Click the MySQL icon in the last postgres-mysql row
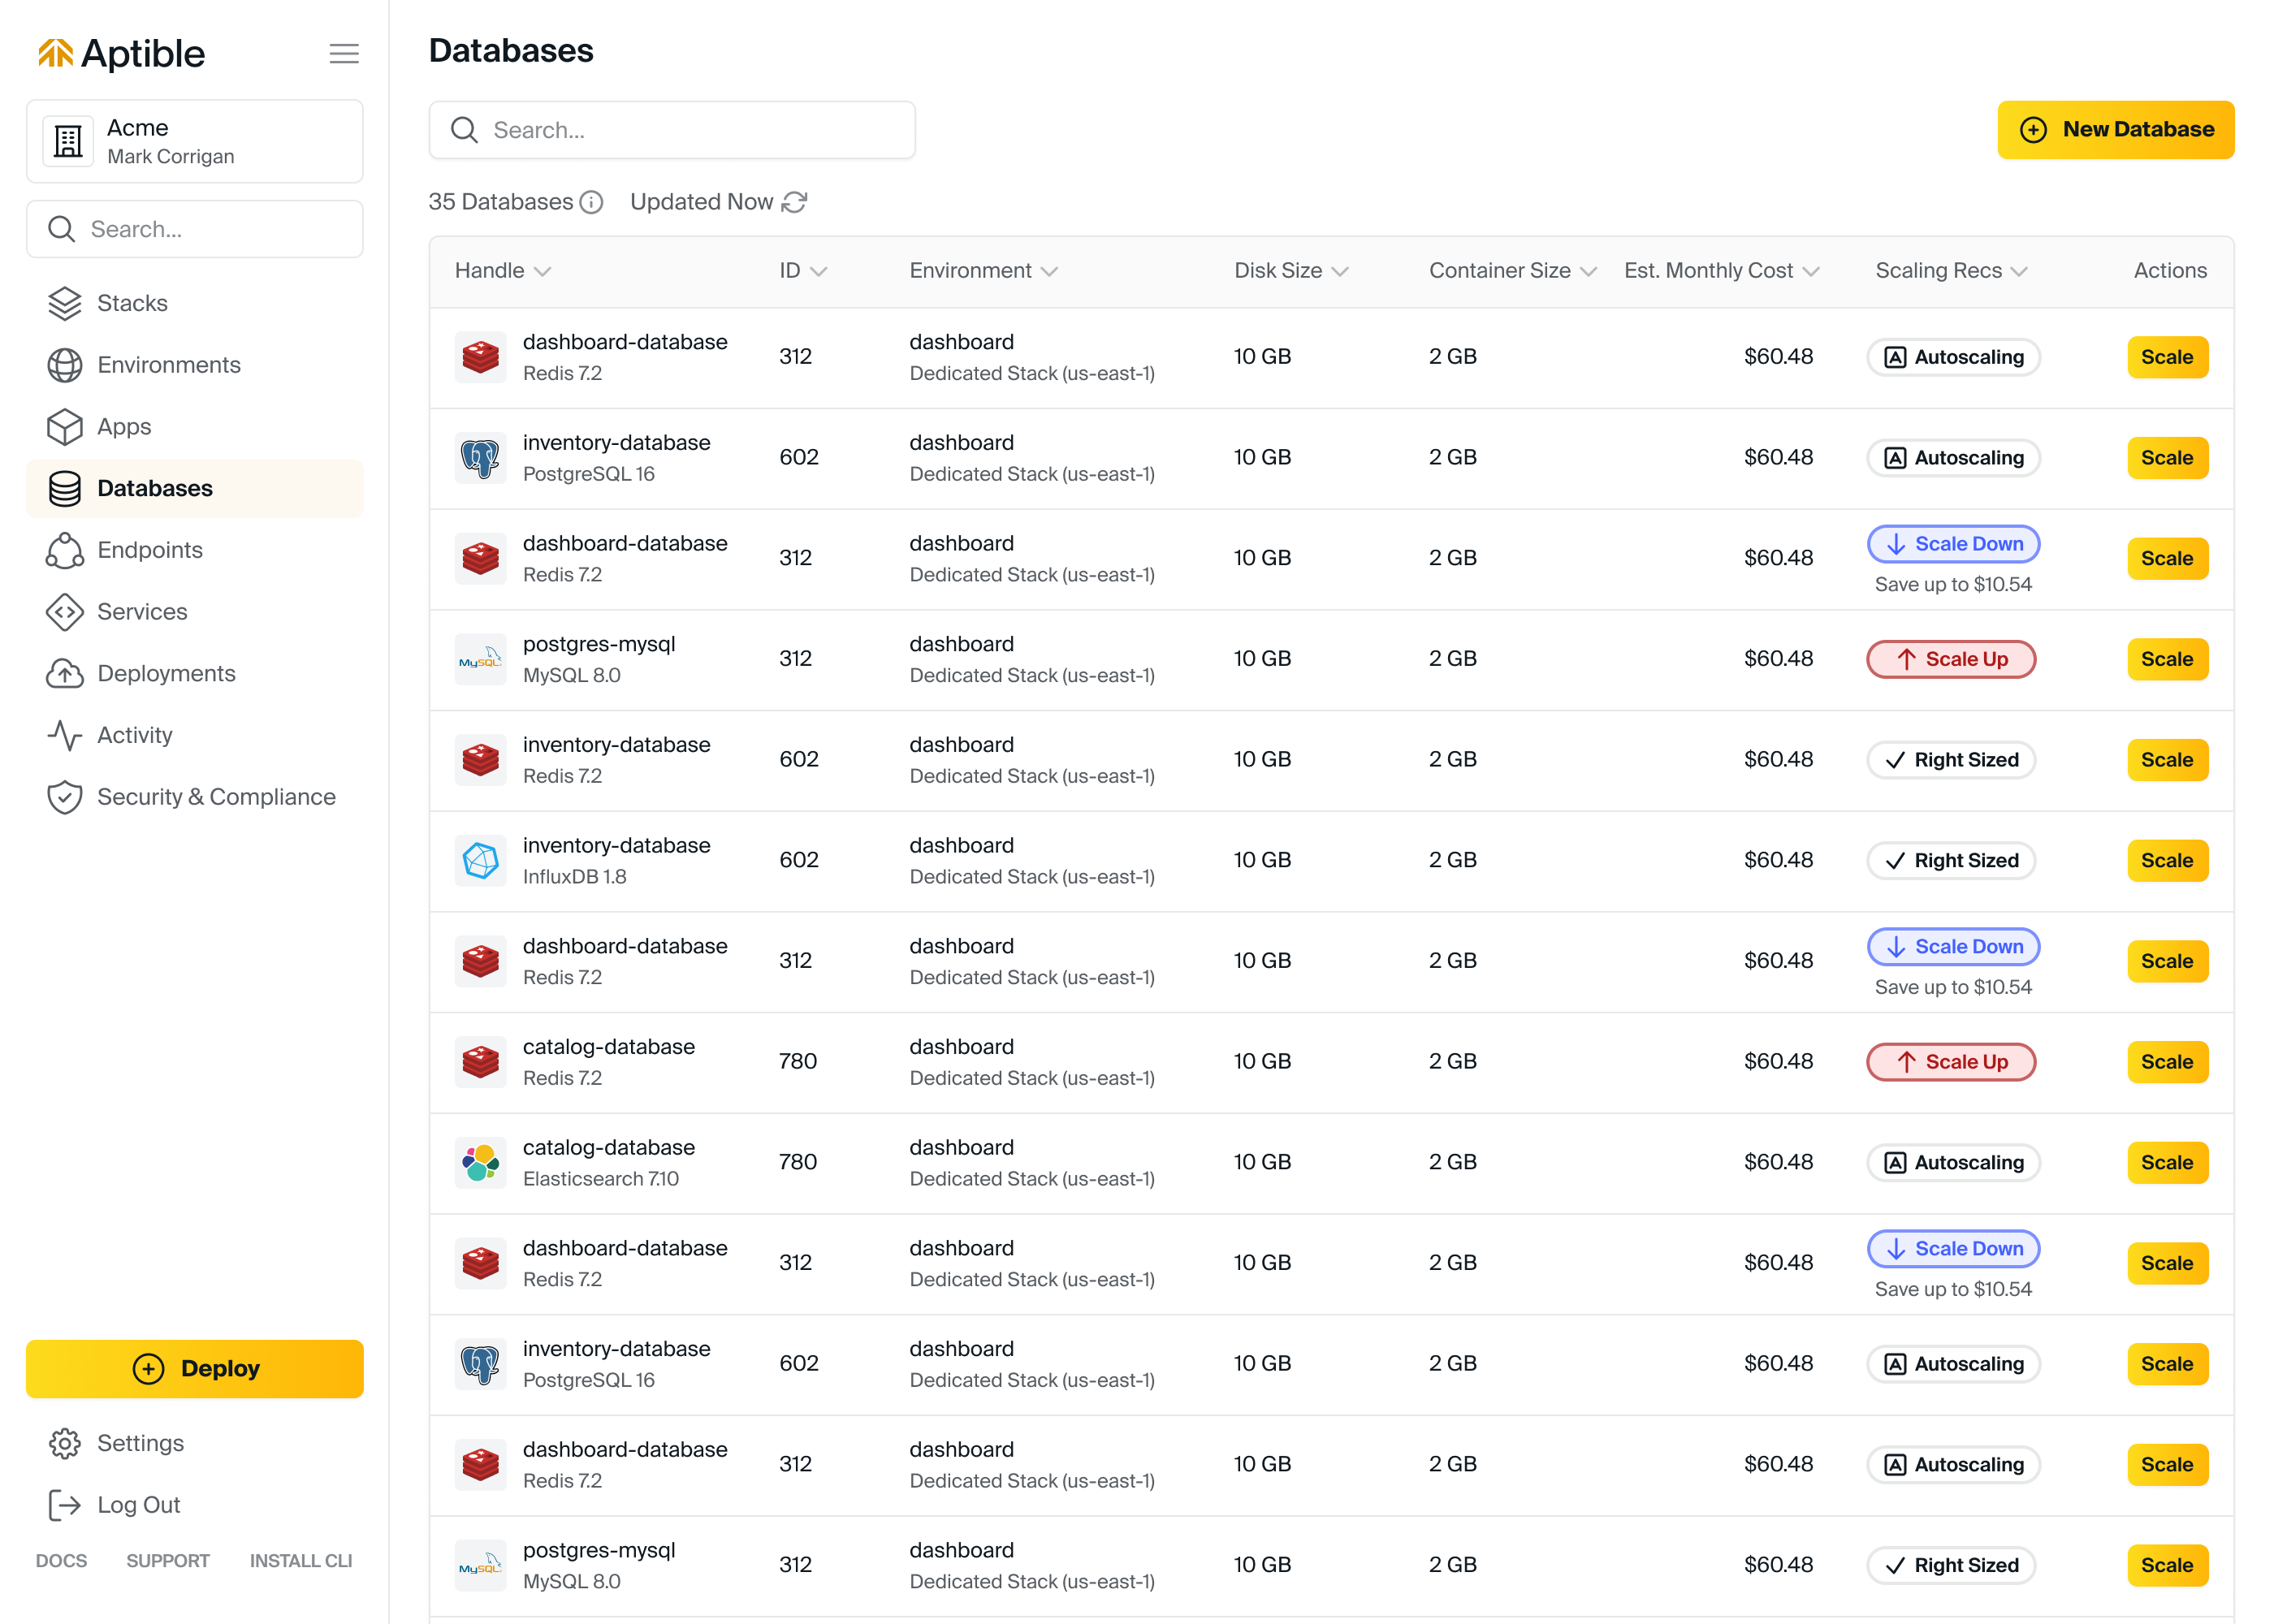2274x1624 pixels. click(x=481, y=1565)
